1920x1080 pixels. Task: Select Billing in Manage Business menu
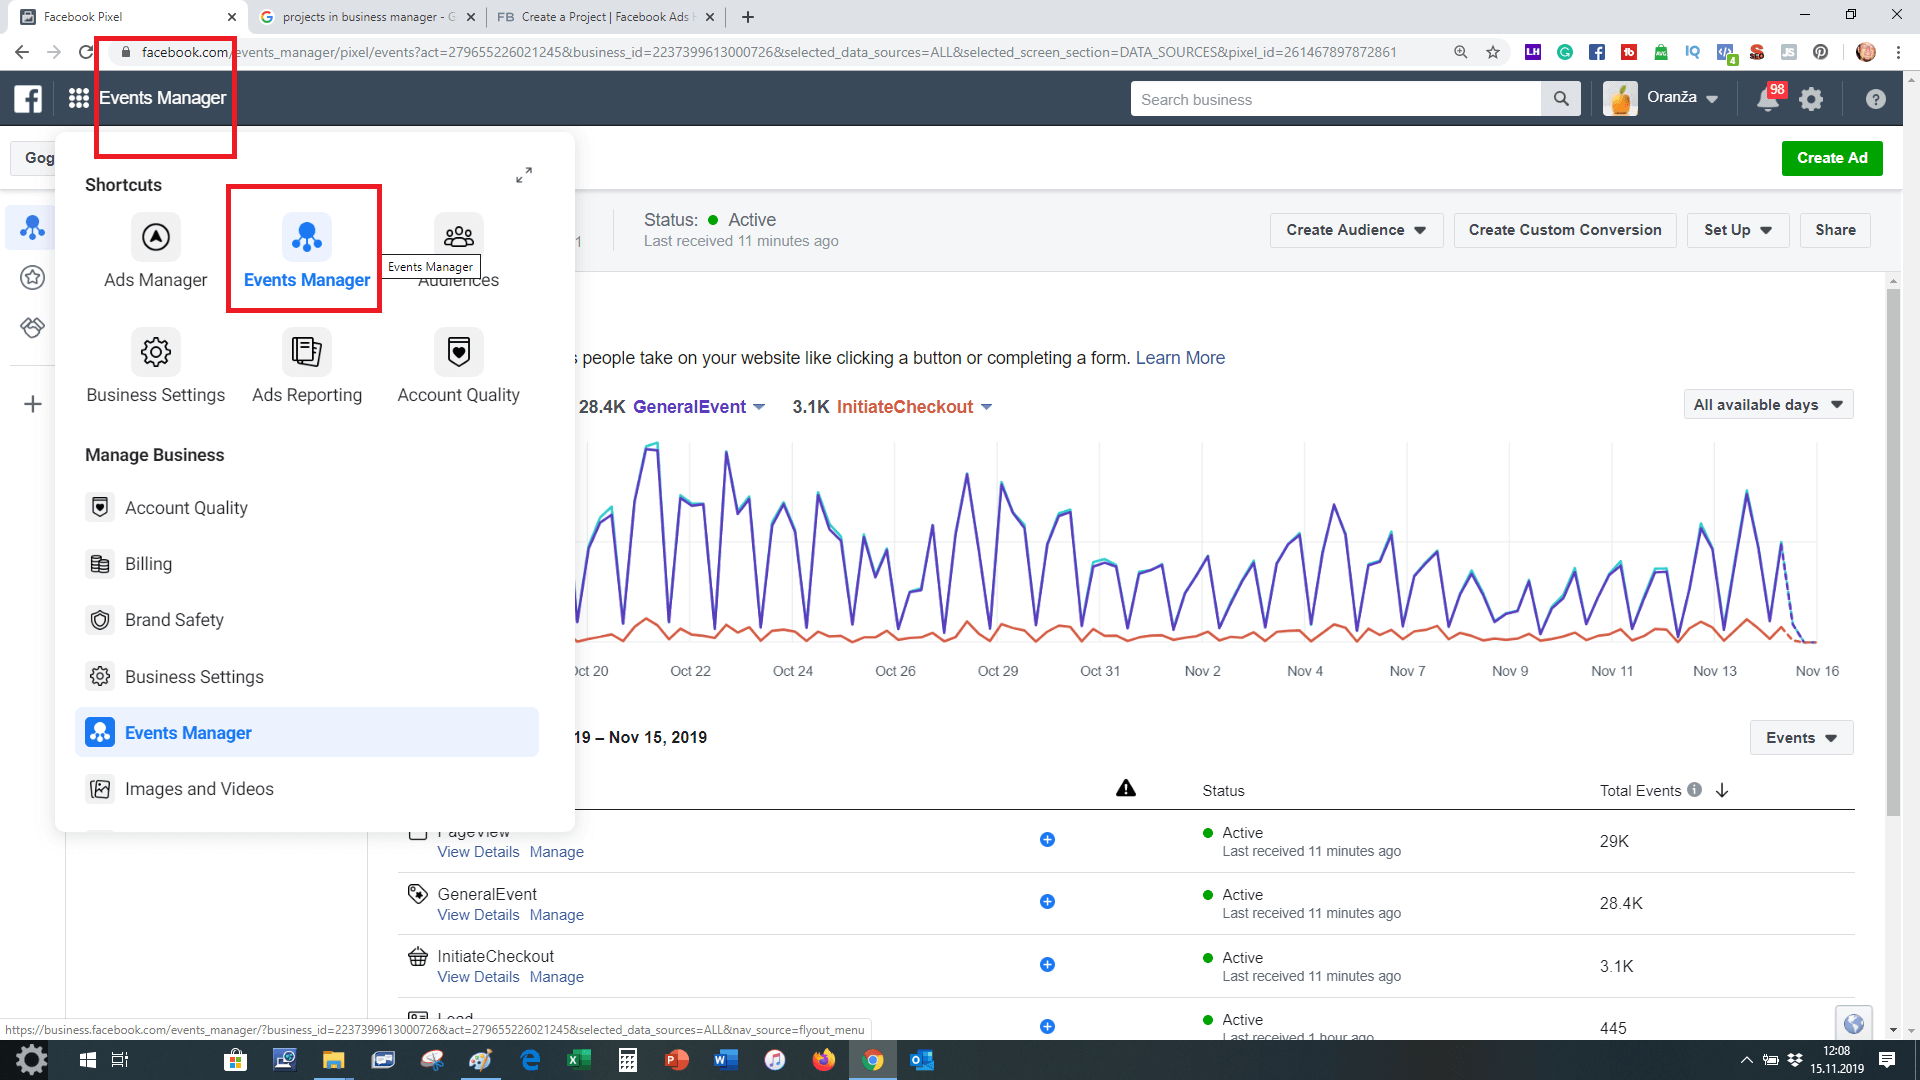tap(148, 564)
